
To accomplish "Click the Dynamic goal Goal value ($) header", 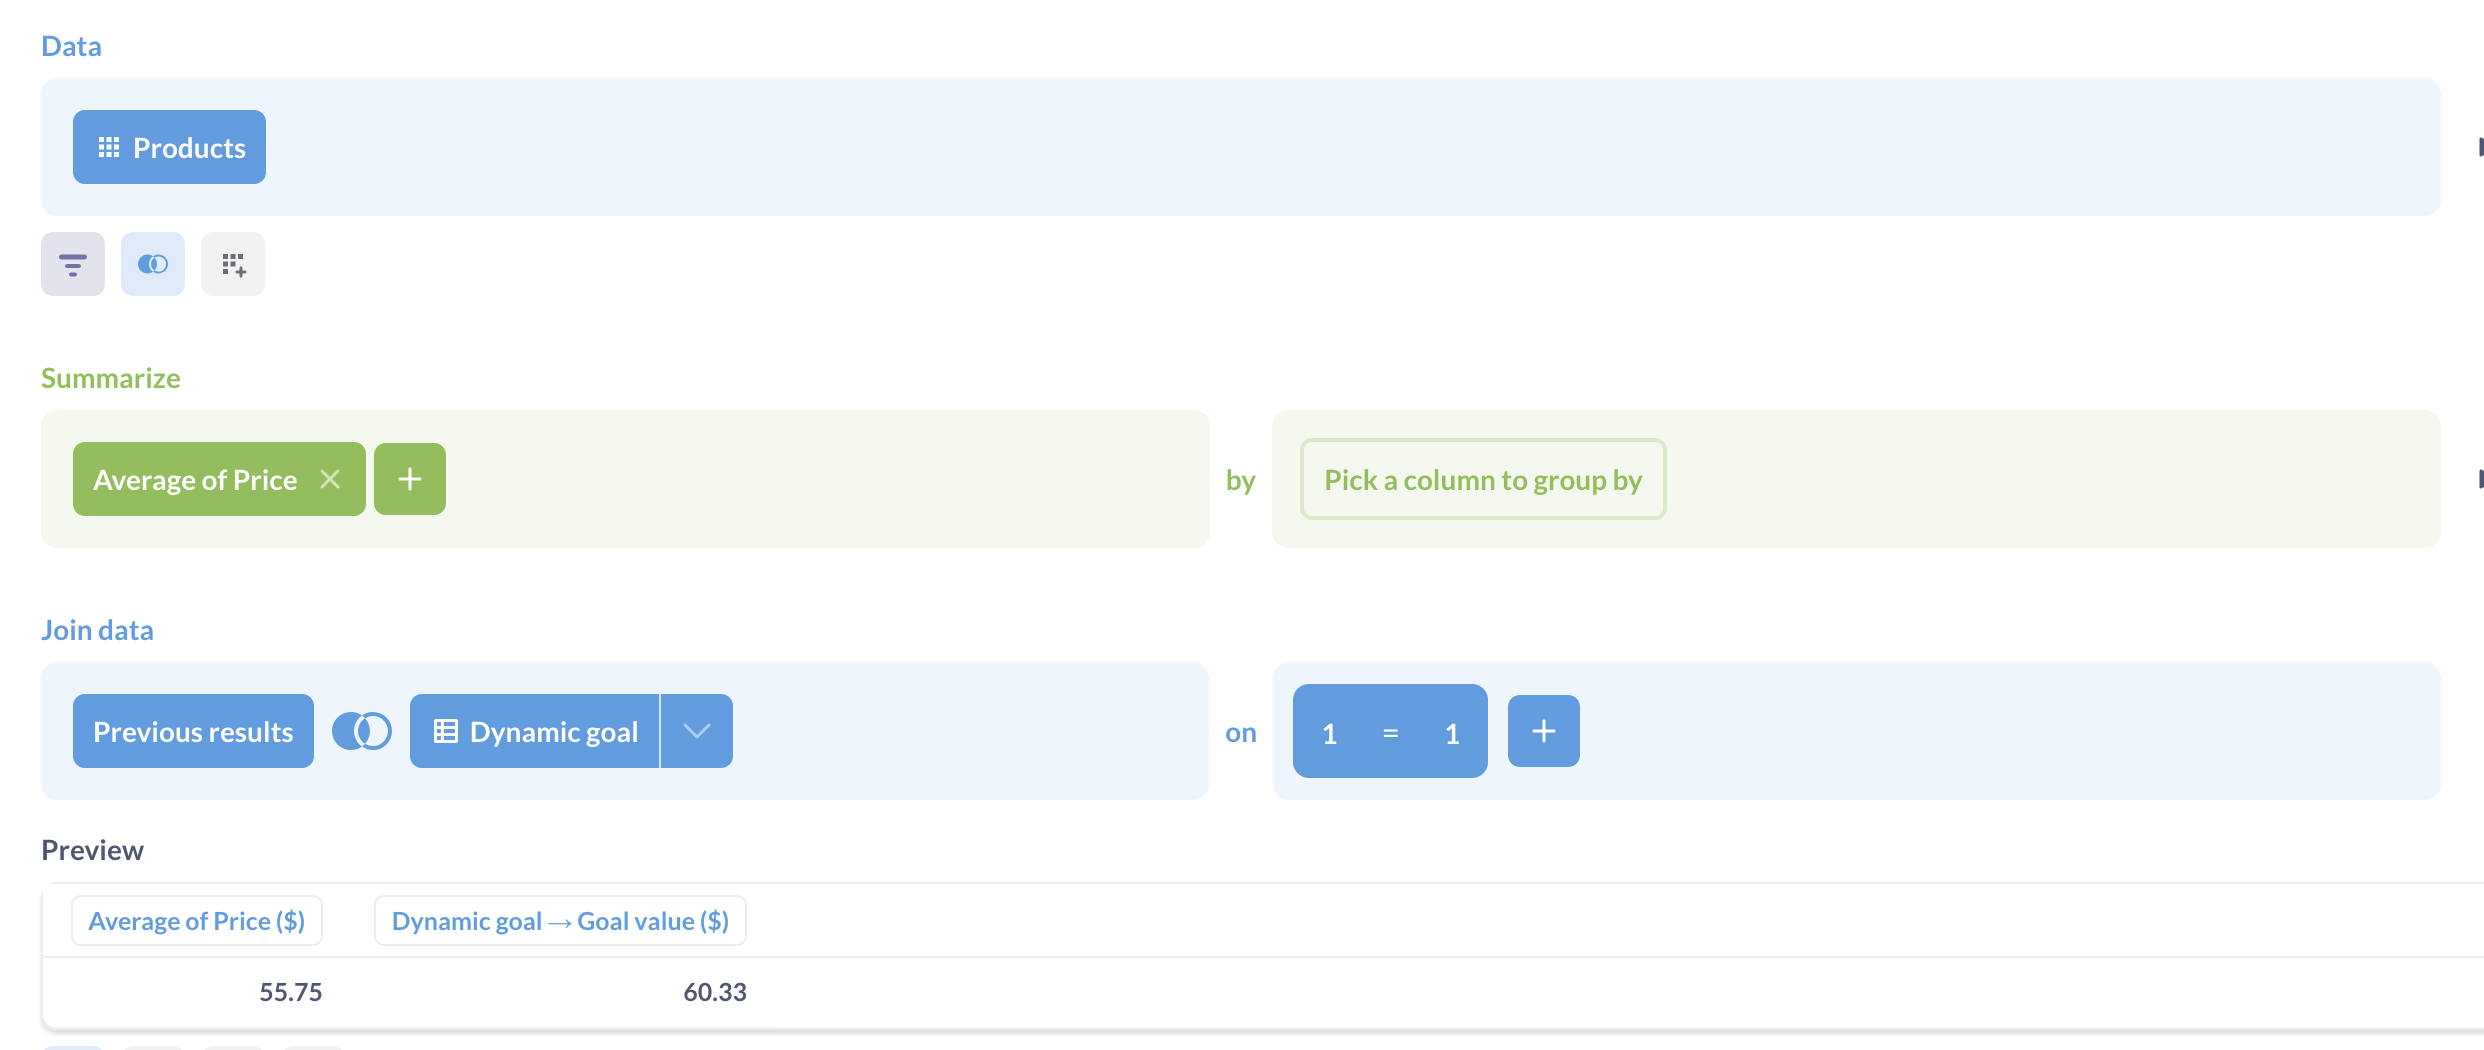I will pos(559,919).
